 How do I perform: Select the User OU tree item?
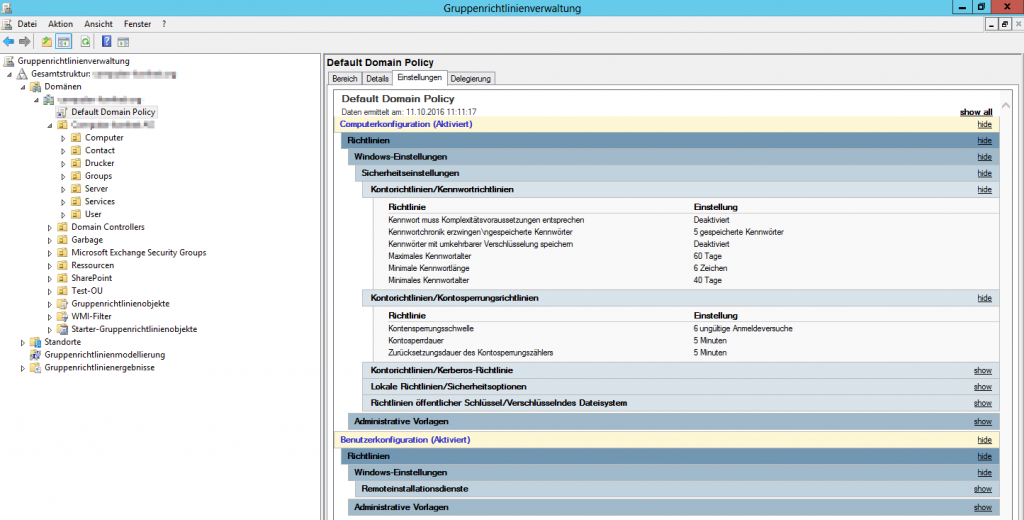coord(93,214)
